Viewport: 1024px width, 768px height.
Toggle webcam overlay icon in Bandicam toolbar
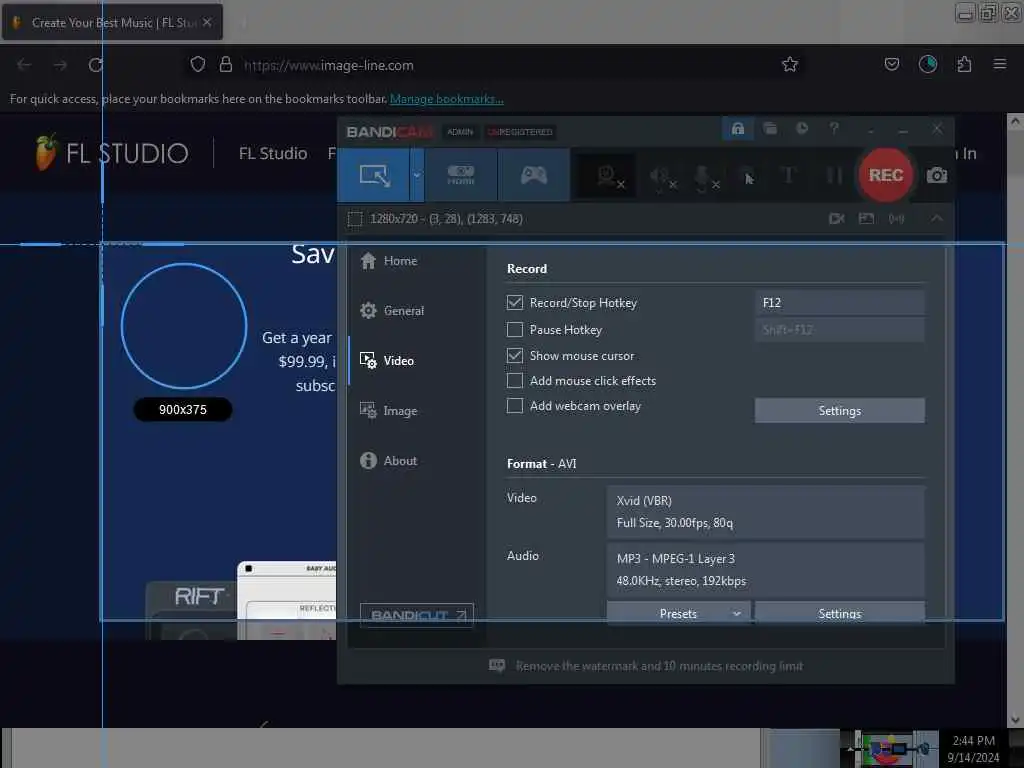coord(609,176)
